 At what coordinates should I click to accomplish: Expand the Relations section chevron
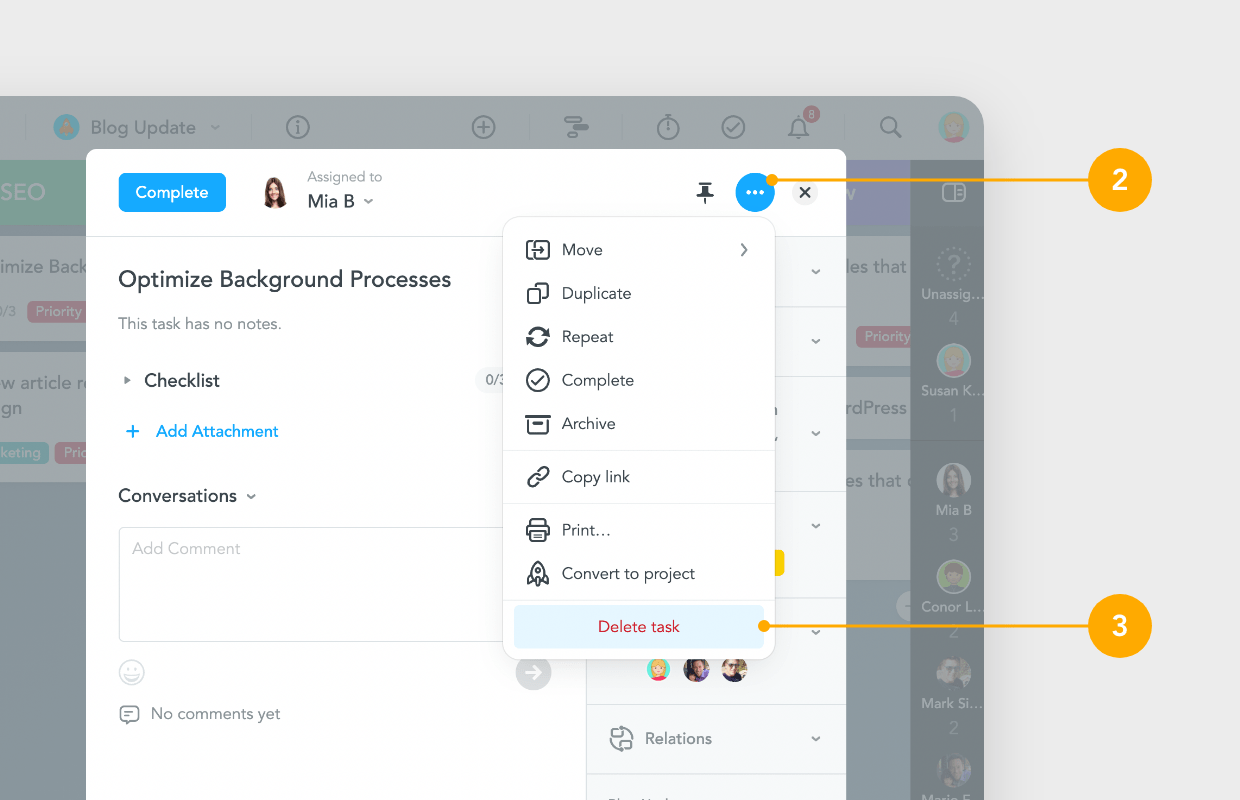coord(816,739)
